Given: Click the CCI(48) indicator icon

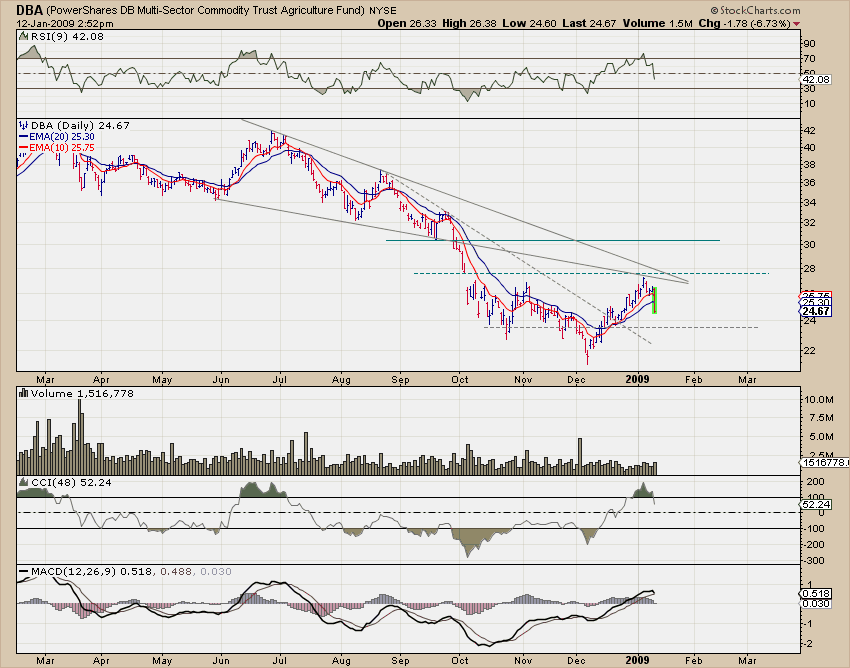Looking at the screenshot, I should (23, 482).
